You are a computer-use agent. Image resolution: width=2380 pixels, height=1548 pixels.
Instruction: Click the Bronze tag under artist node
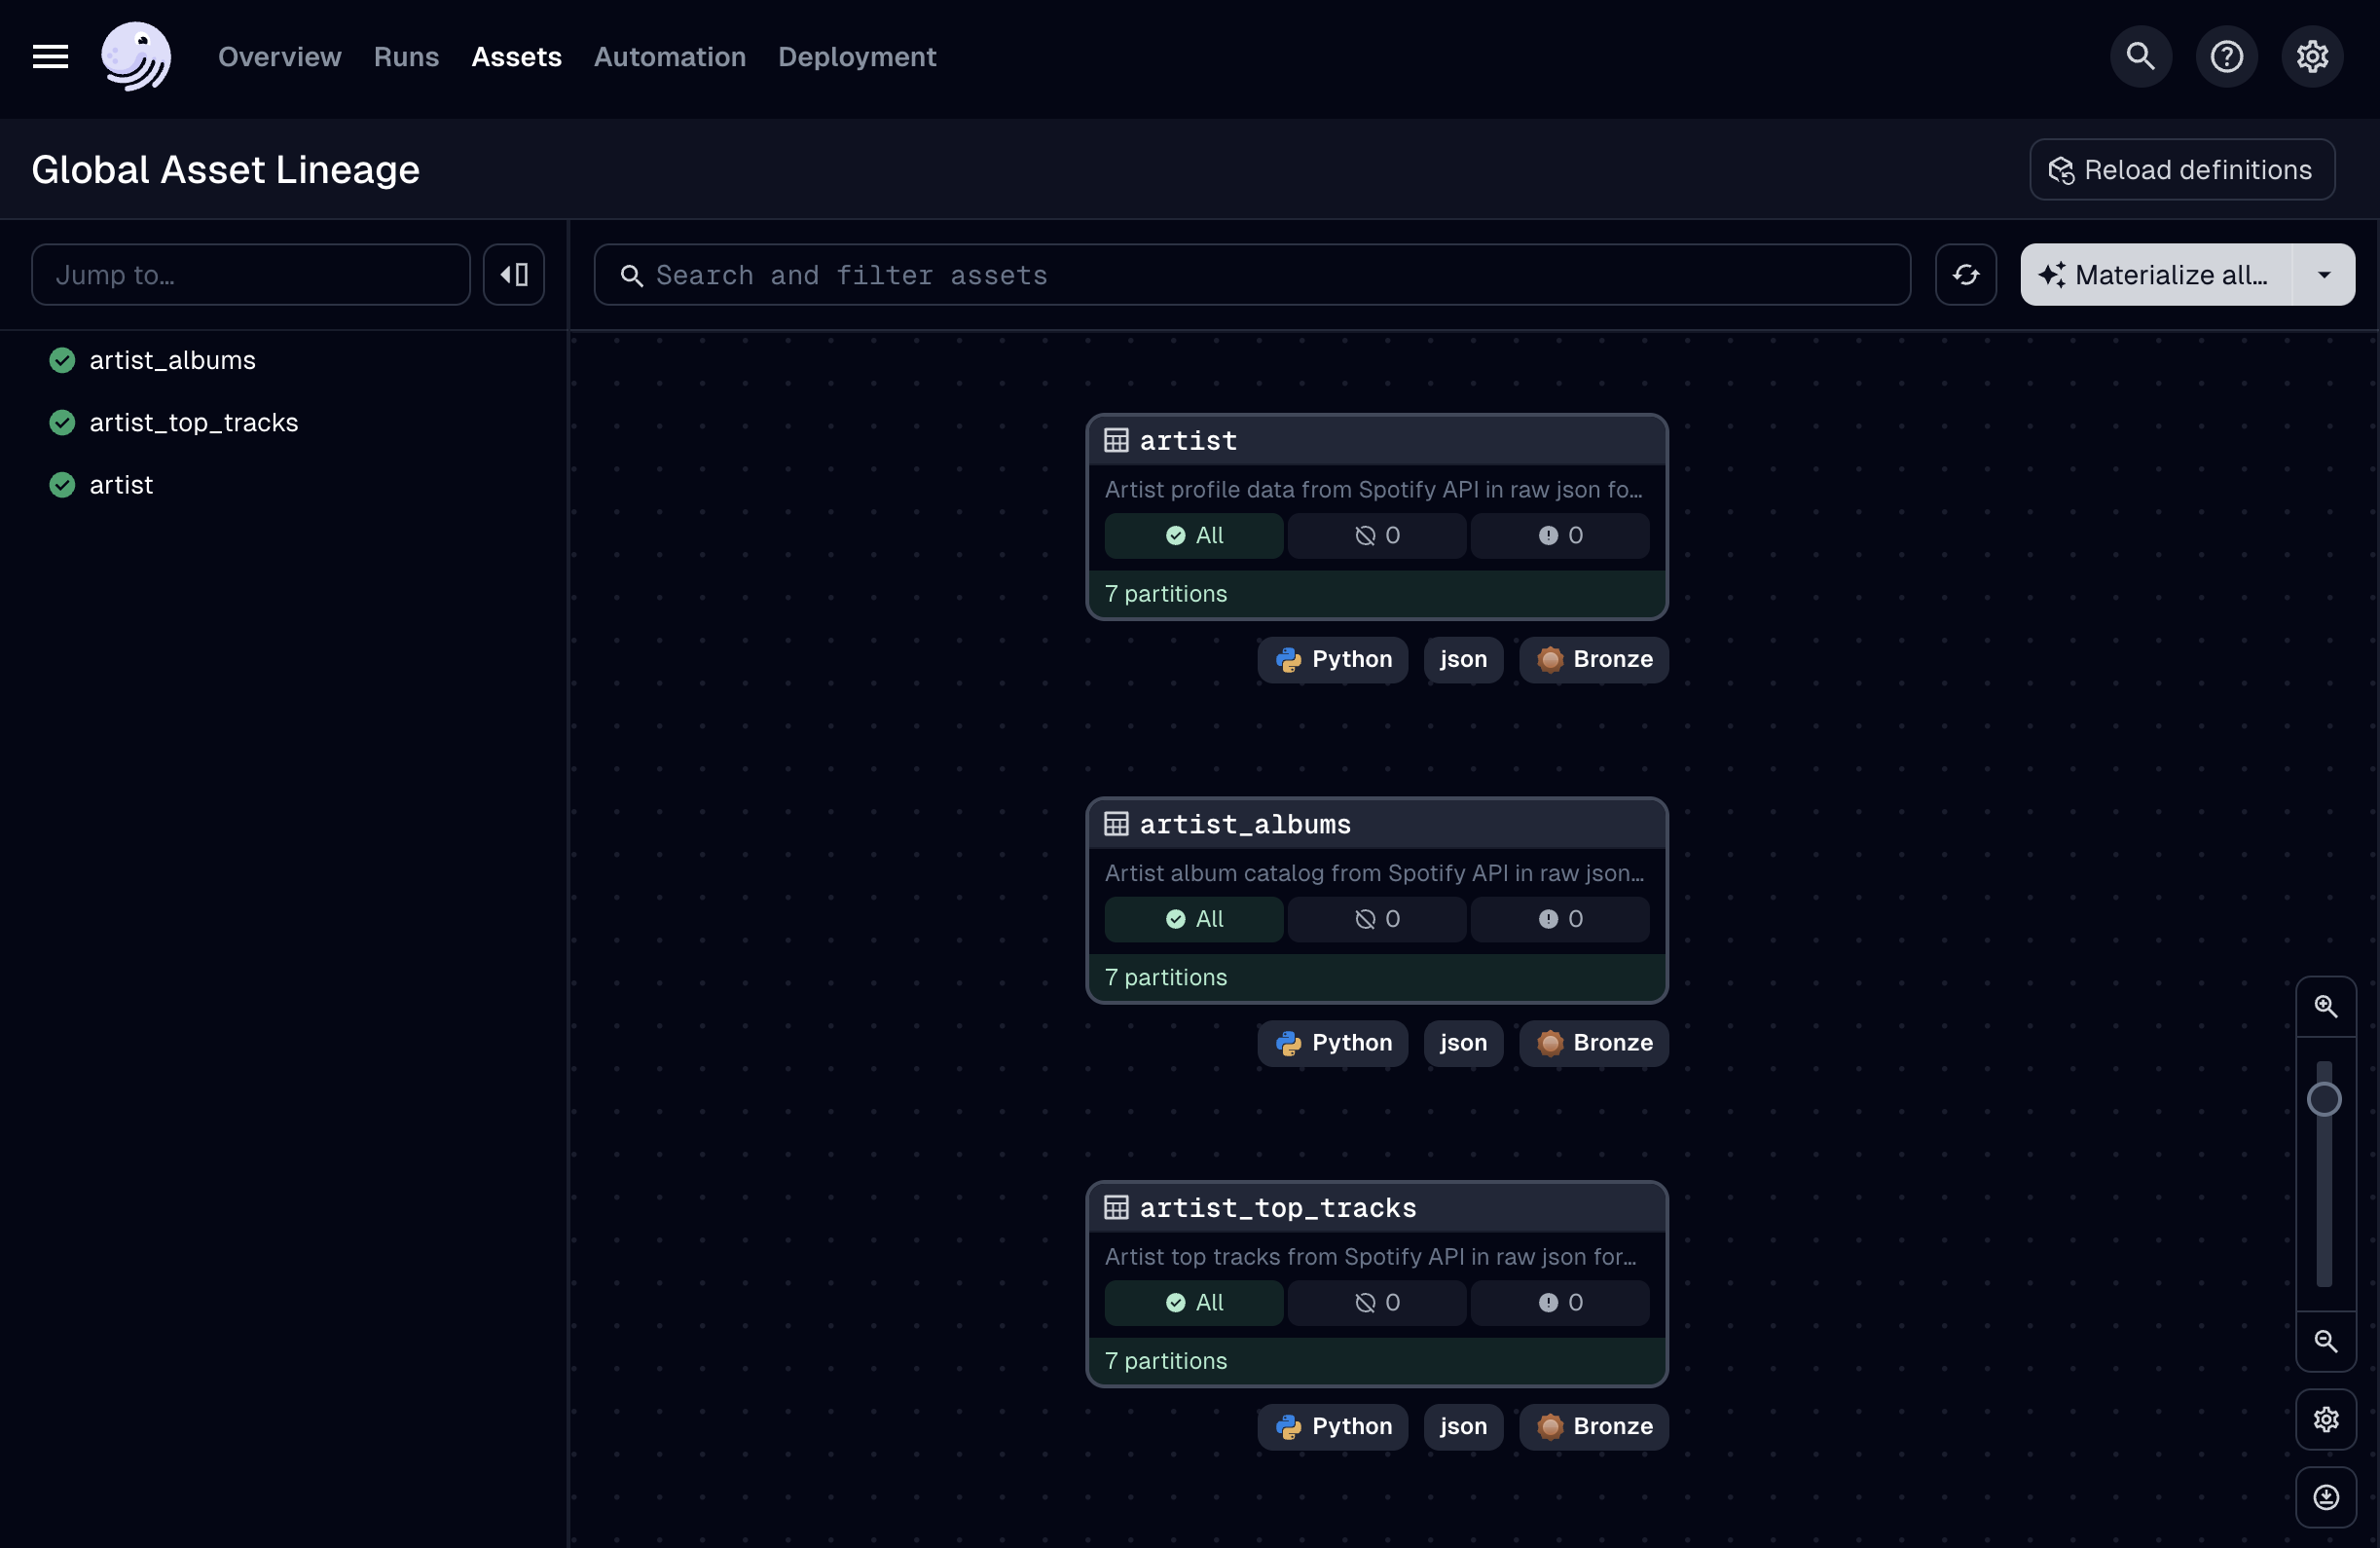(x=1594, y=660)
